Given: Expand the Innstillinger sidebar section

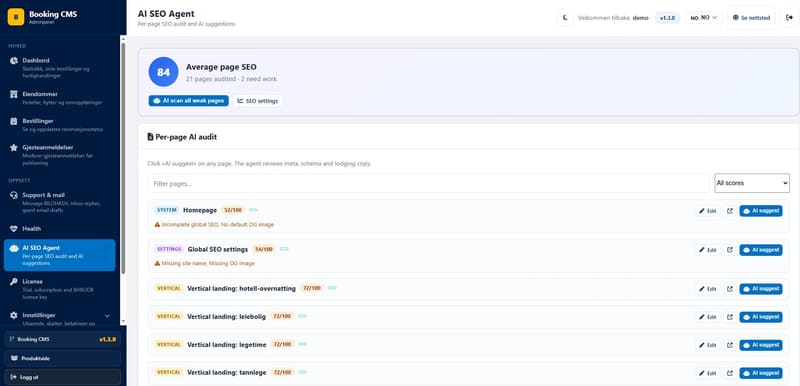Looking at the screenshot, I should click(60, 316).
